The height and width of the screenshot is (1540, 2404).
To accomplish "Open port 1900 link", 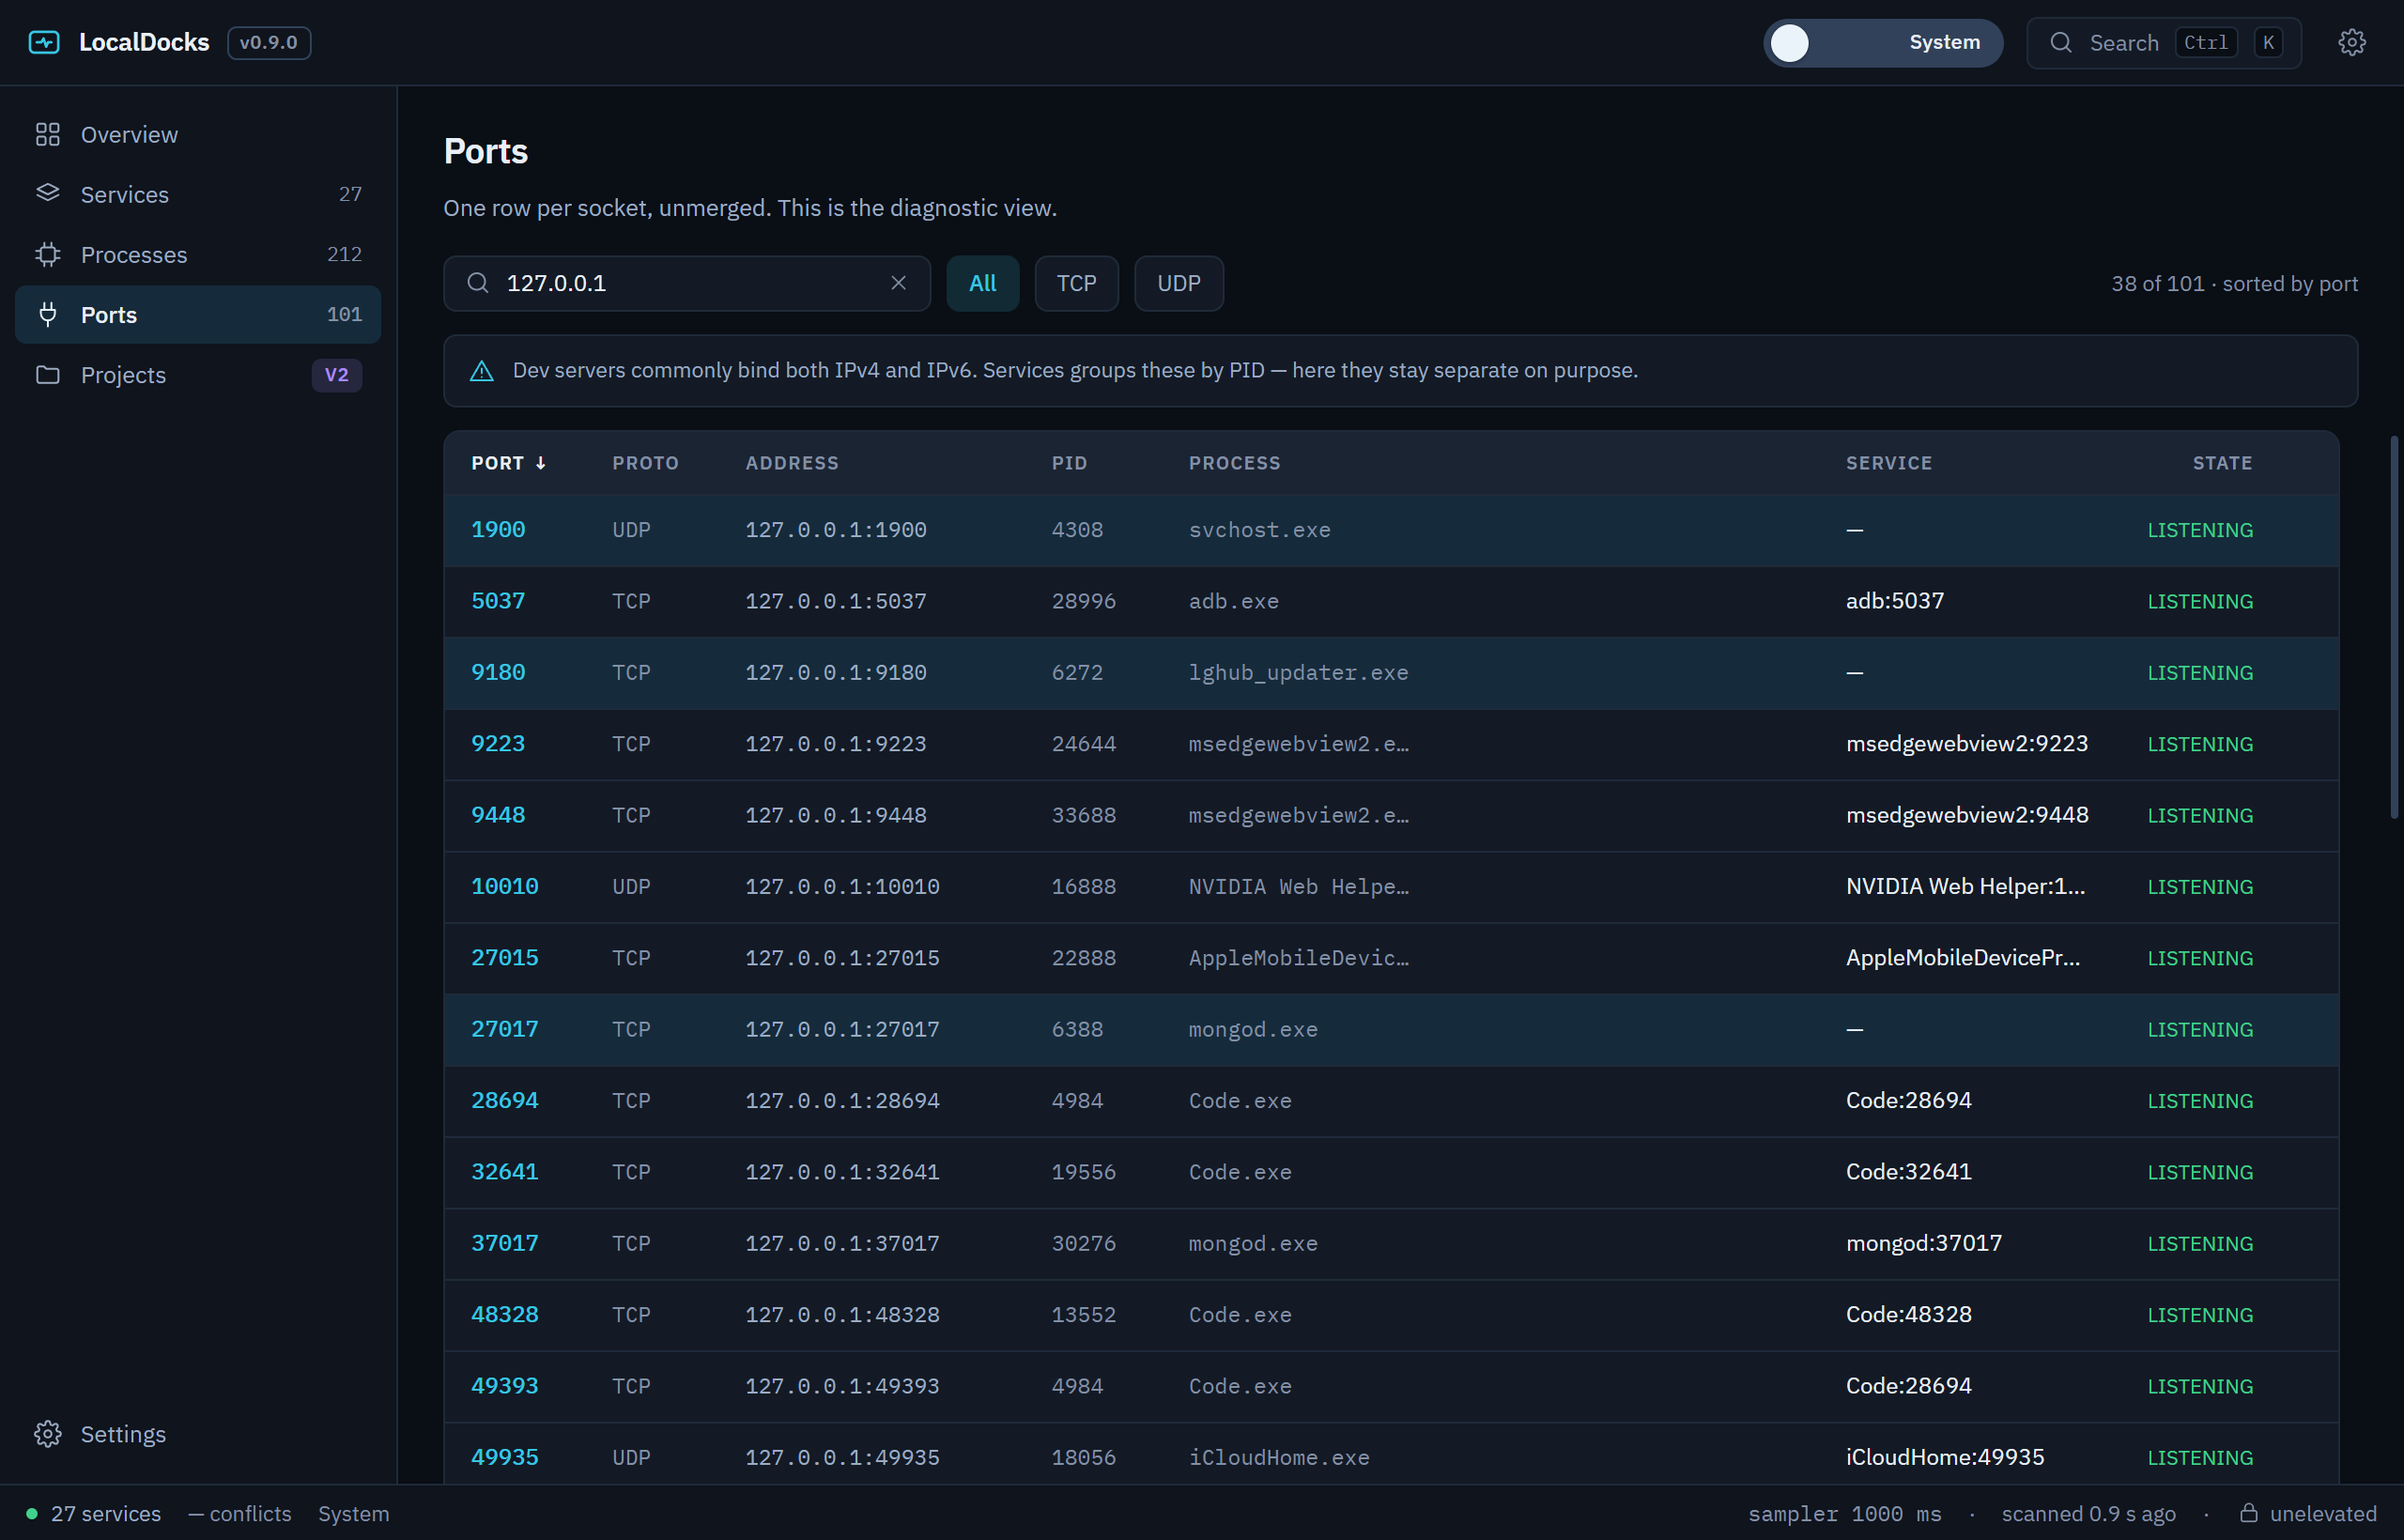I will (498, 529).
